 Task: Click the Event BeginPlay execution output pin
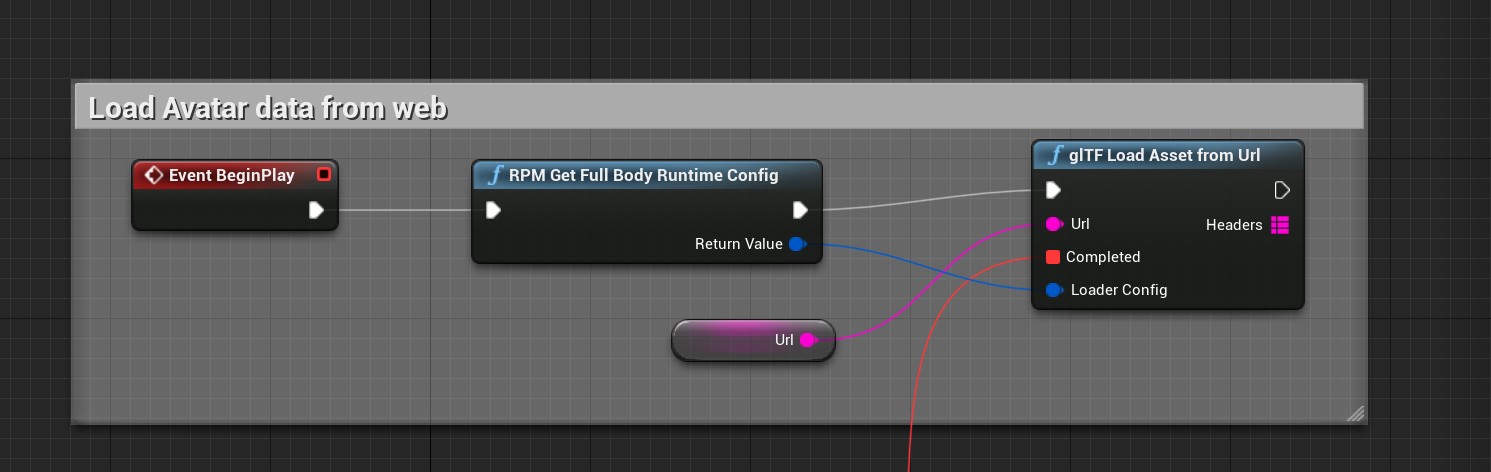click(316, 210)
